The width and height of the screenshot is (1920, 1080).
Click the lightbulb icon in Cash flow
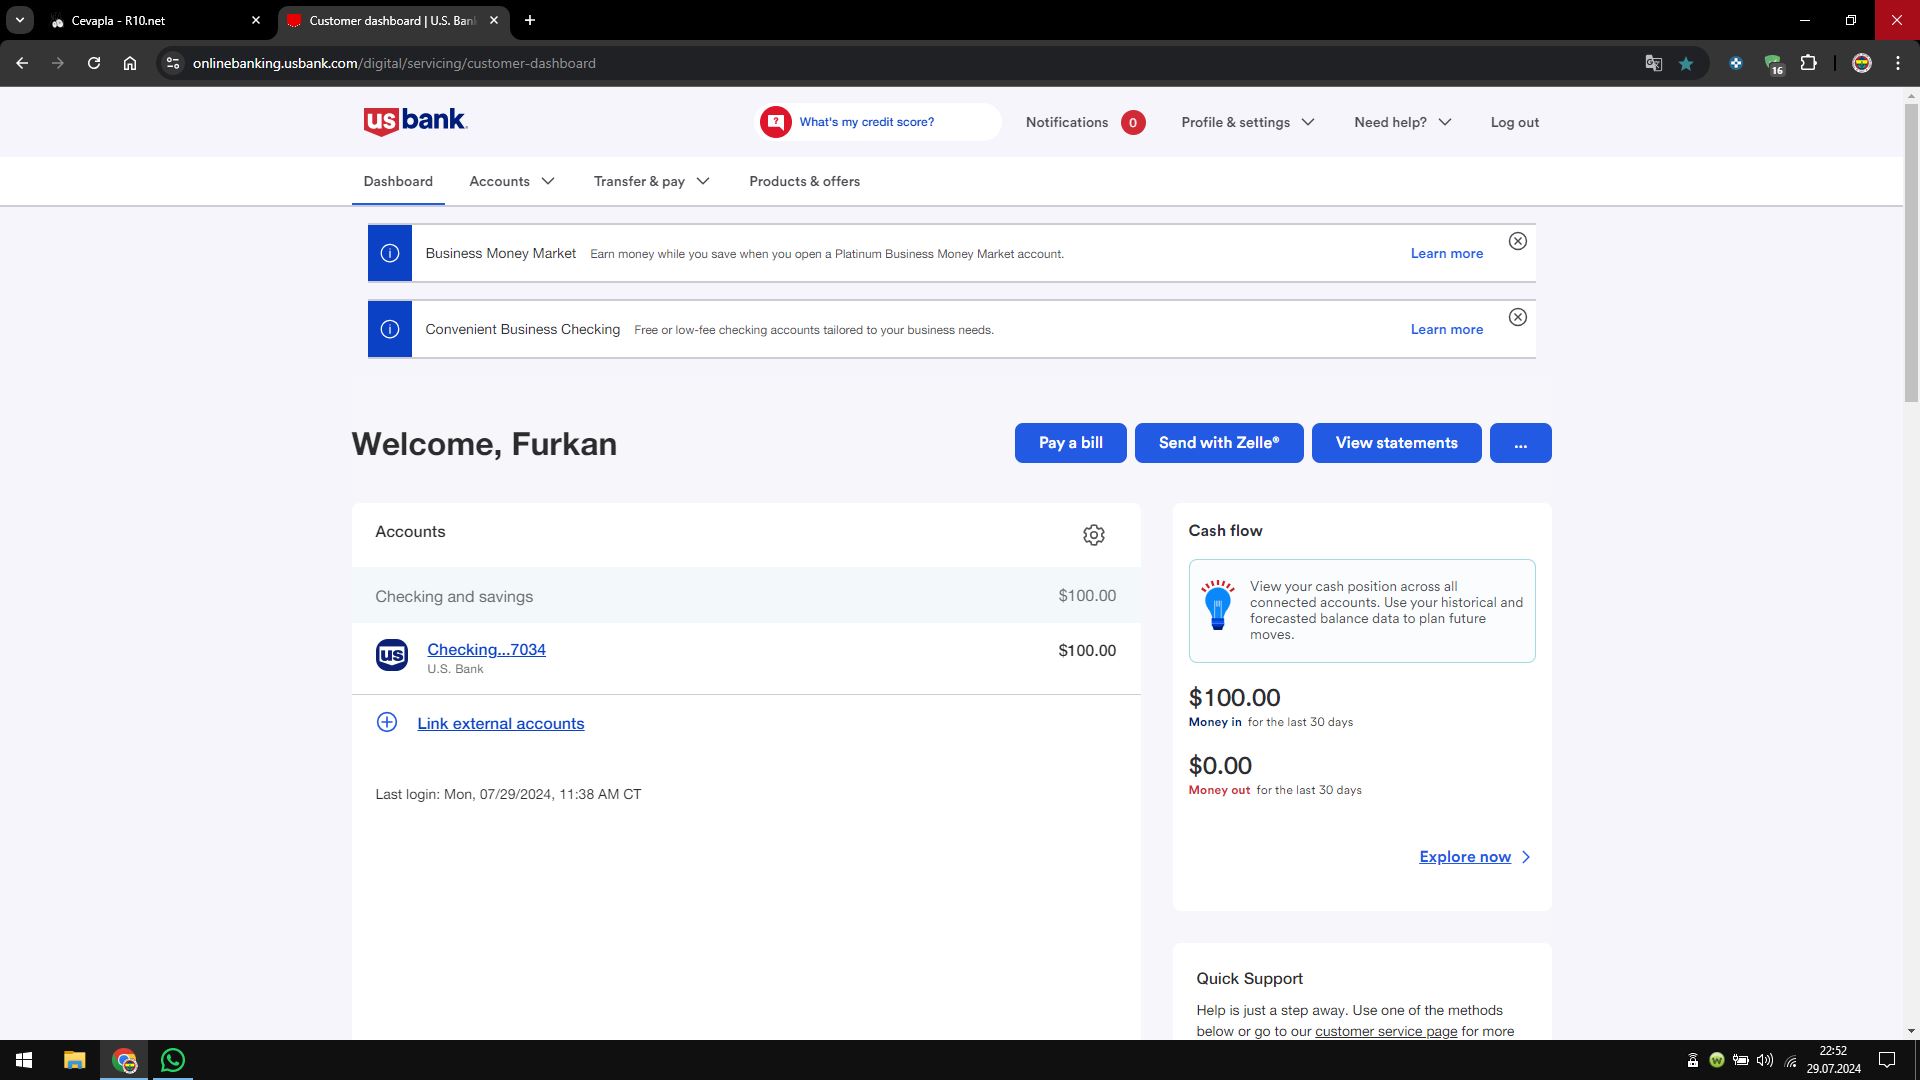coord(1217,605)
